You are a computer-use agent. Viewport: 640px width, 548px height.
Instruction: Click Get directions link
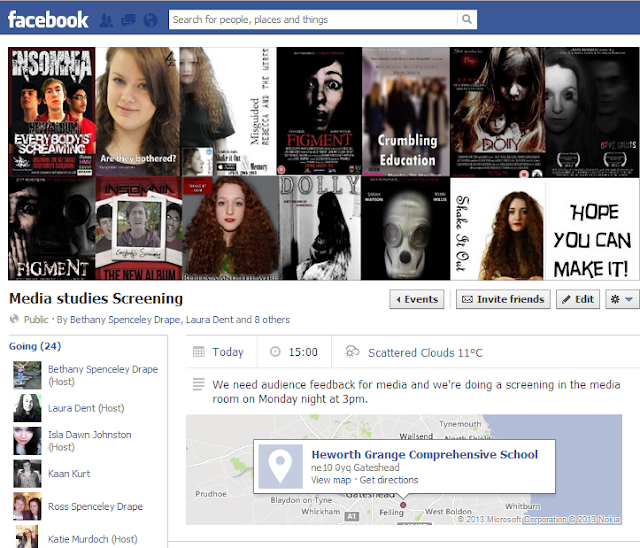tap(389, 480)
